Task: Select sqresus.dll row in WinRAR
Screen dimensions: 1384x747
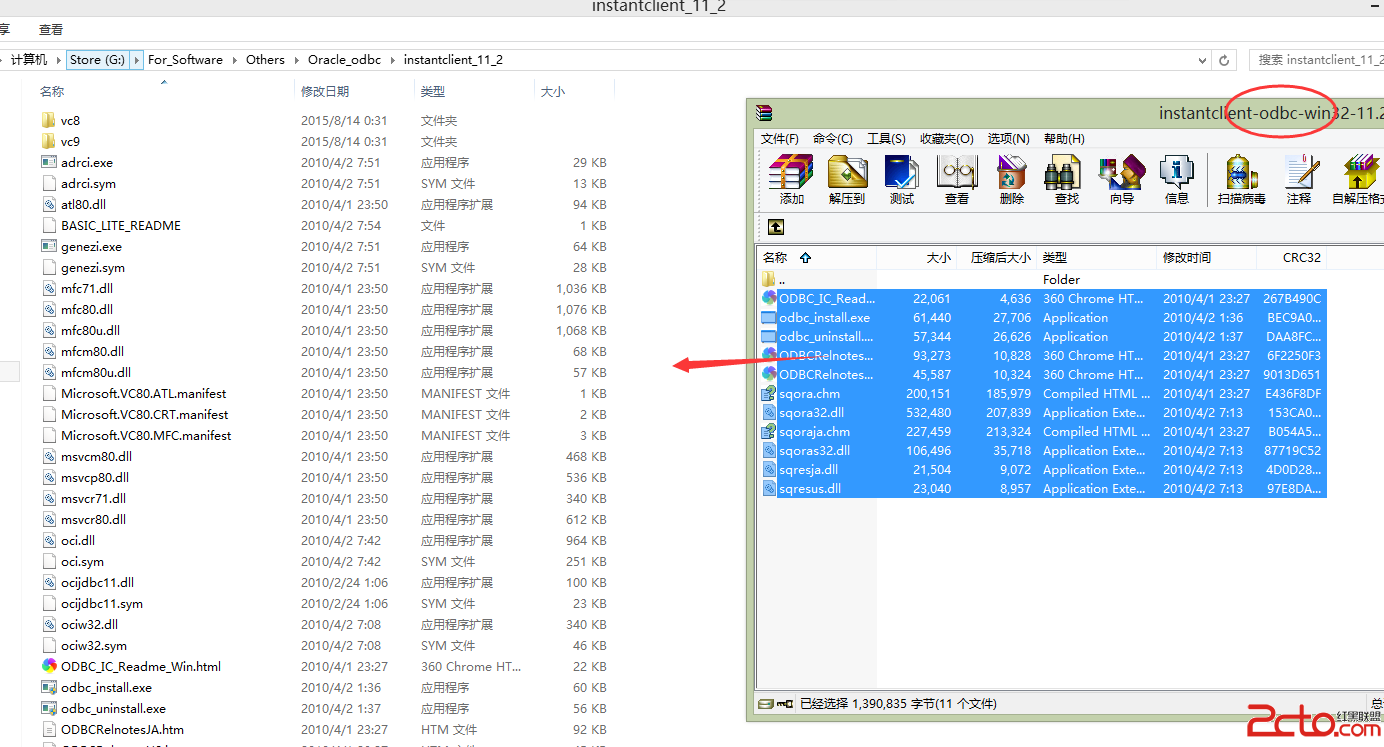Action: point(1043,488)
